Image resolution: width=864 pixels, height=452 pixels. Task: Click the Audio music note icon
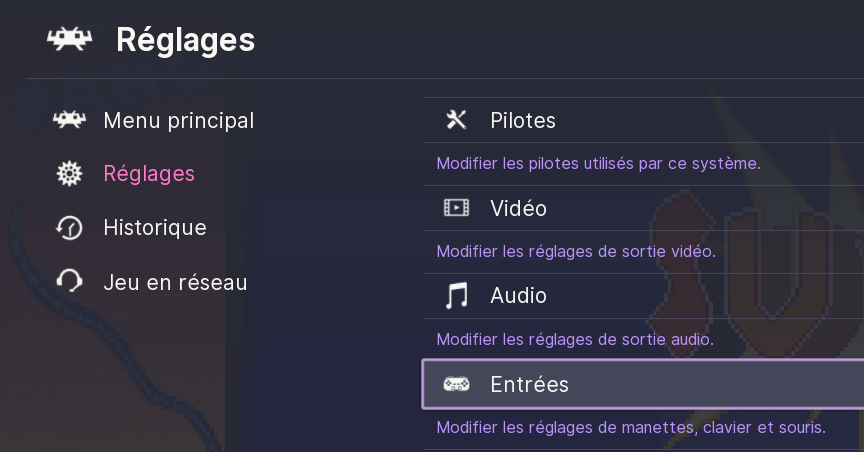coord(456,296)
